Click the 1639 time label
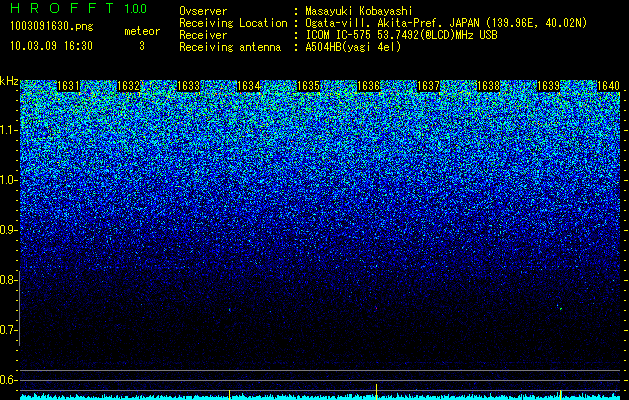The width and height of the screenshot is (629, 400). point(548,86)
